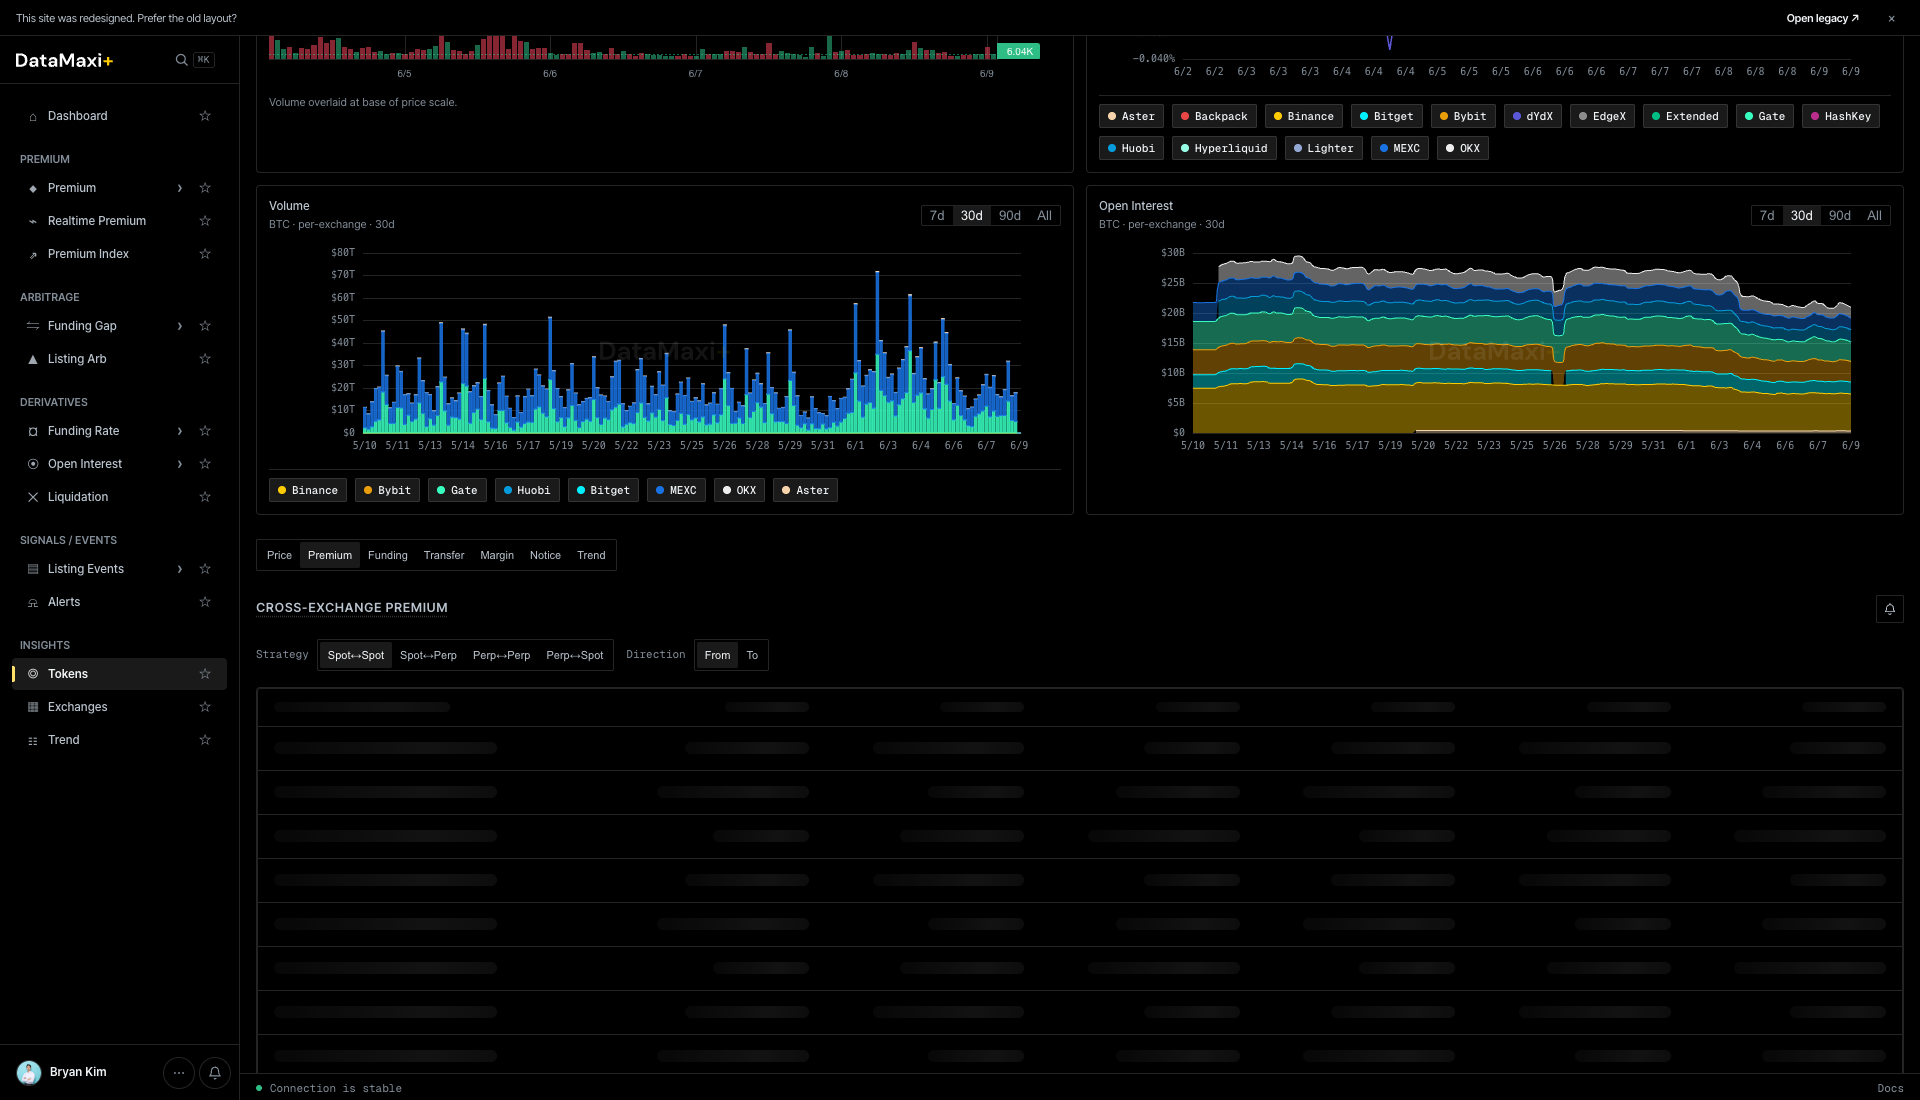
Task: Click the search magnifier icon
Action: (x=181, y=60)
